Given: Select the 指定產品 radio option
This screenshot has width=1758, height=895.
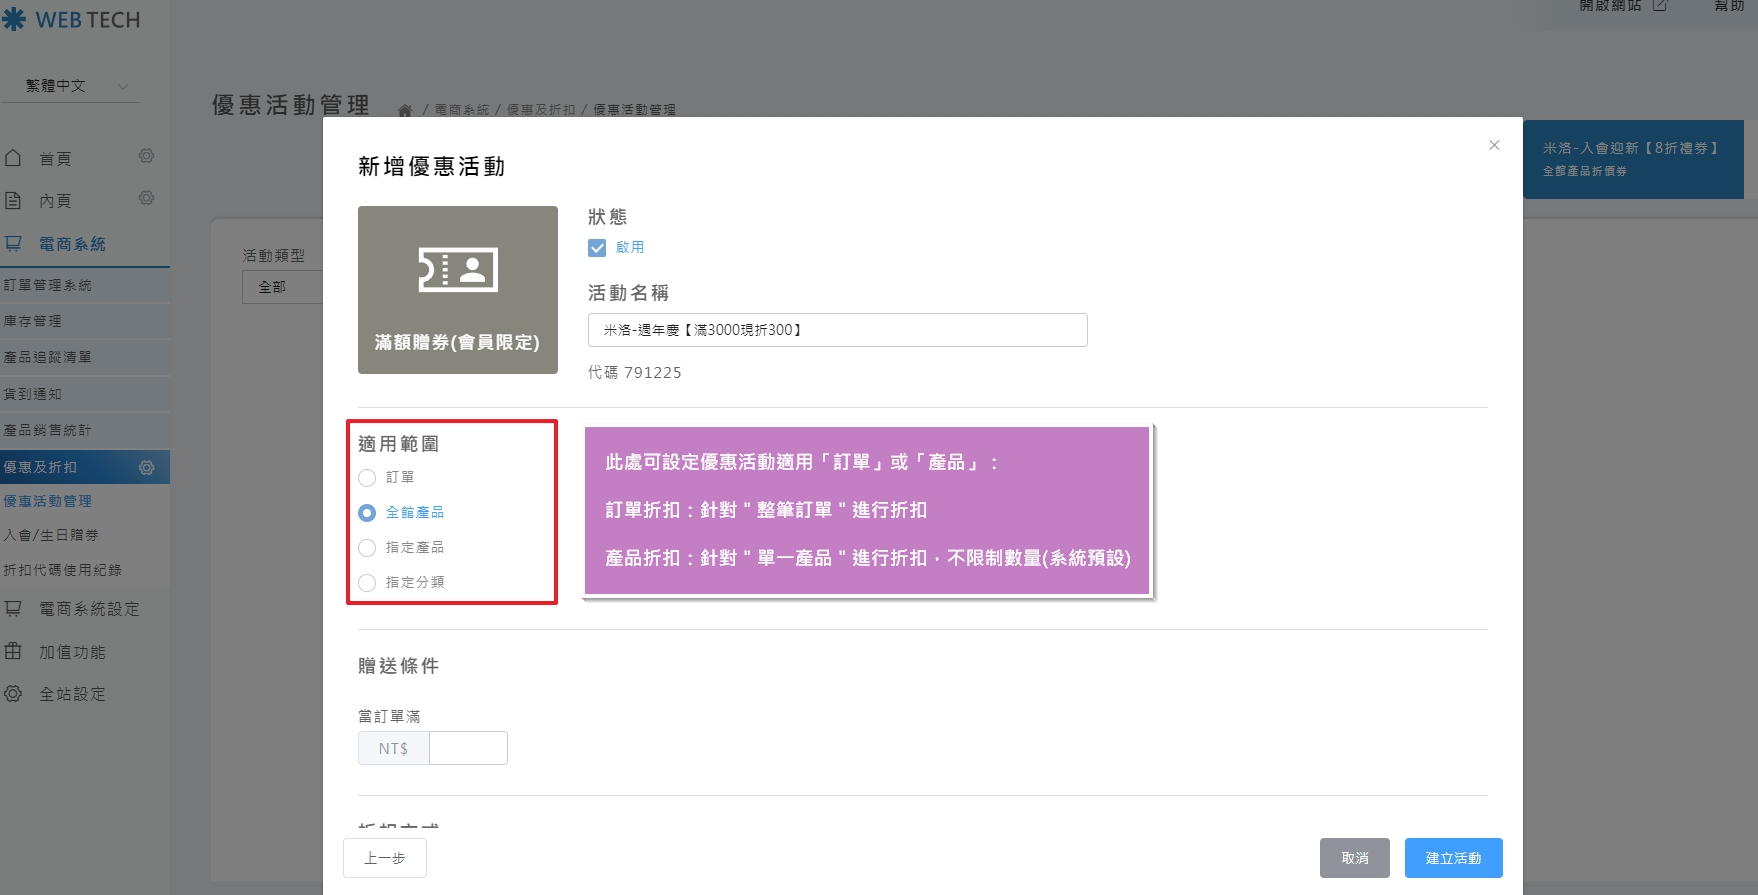Looking at the screenshot, I should 367,548.
